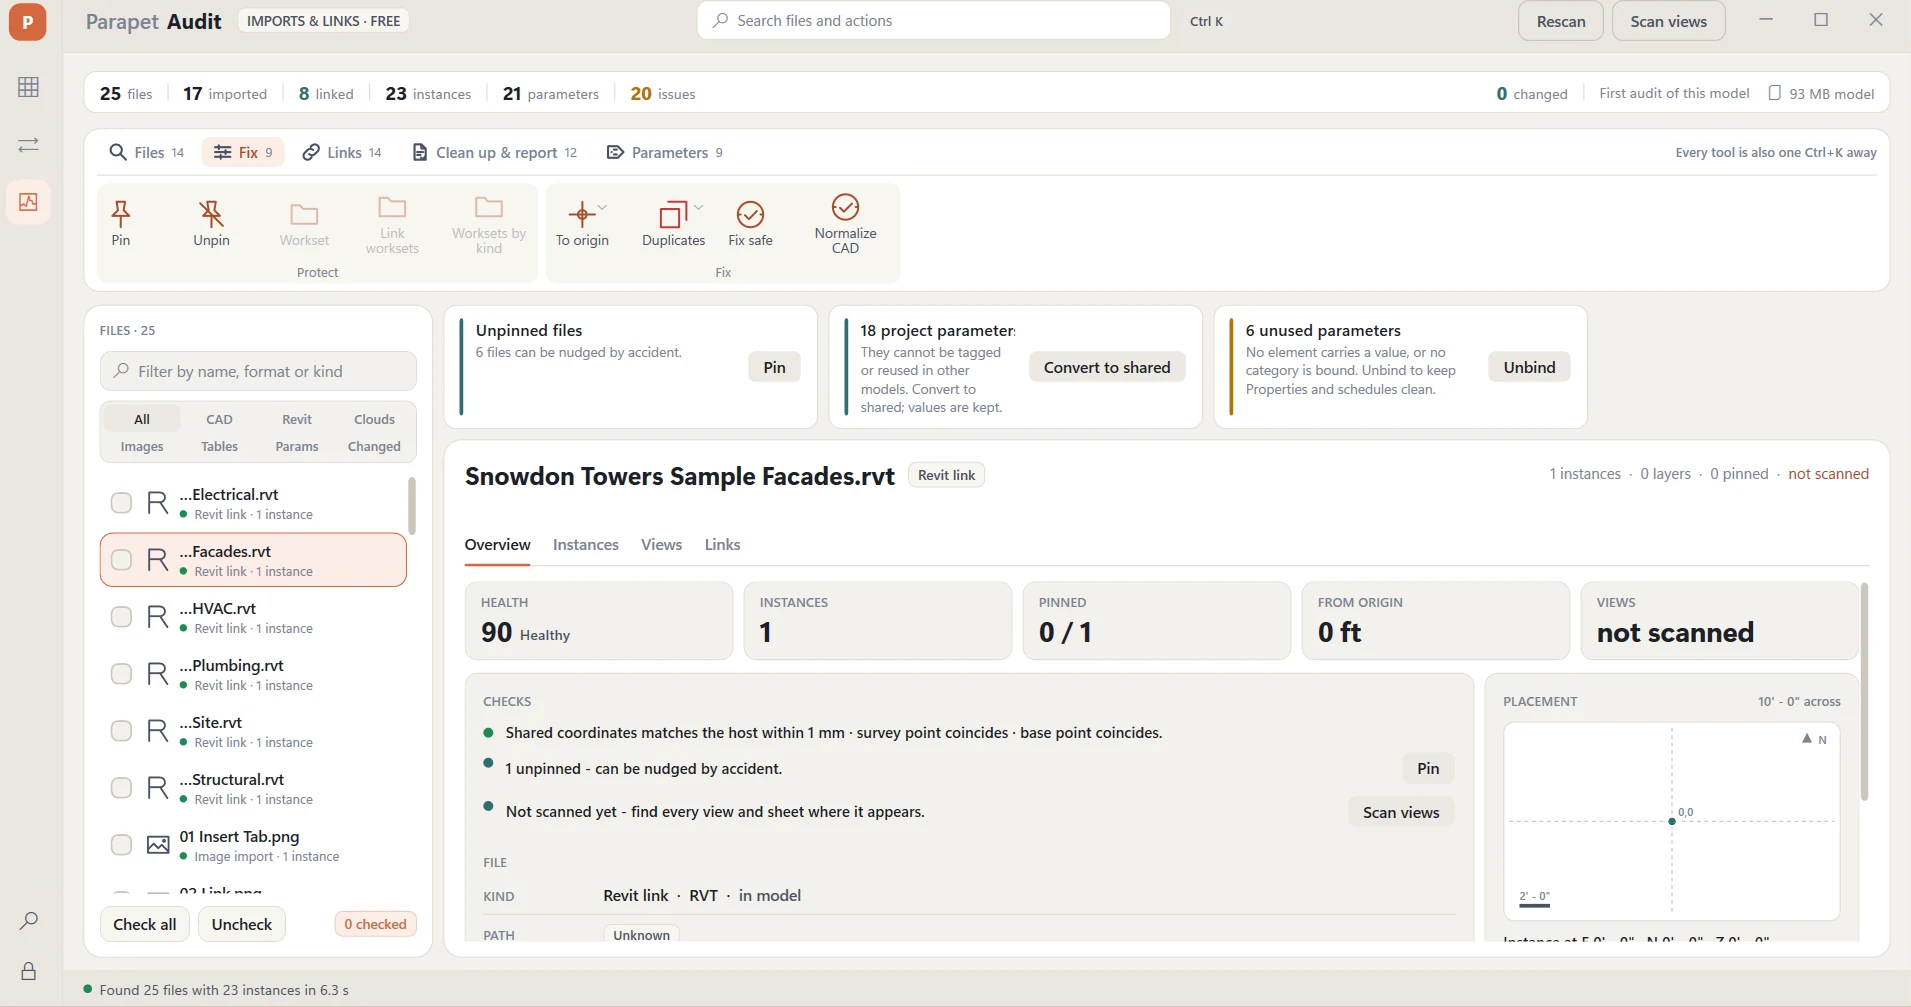The image size is (1911, 1007).
Task: Tick the checkbox for ...Facades.rvt
Action: tap(121, 560)
